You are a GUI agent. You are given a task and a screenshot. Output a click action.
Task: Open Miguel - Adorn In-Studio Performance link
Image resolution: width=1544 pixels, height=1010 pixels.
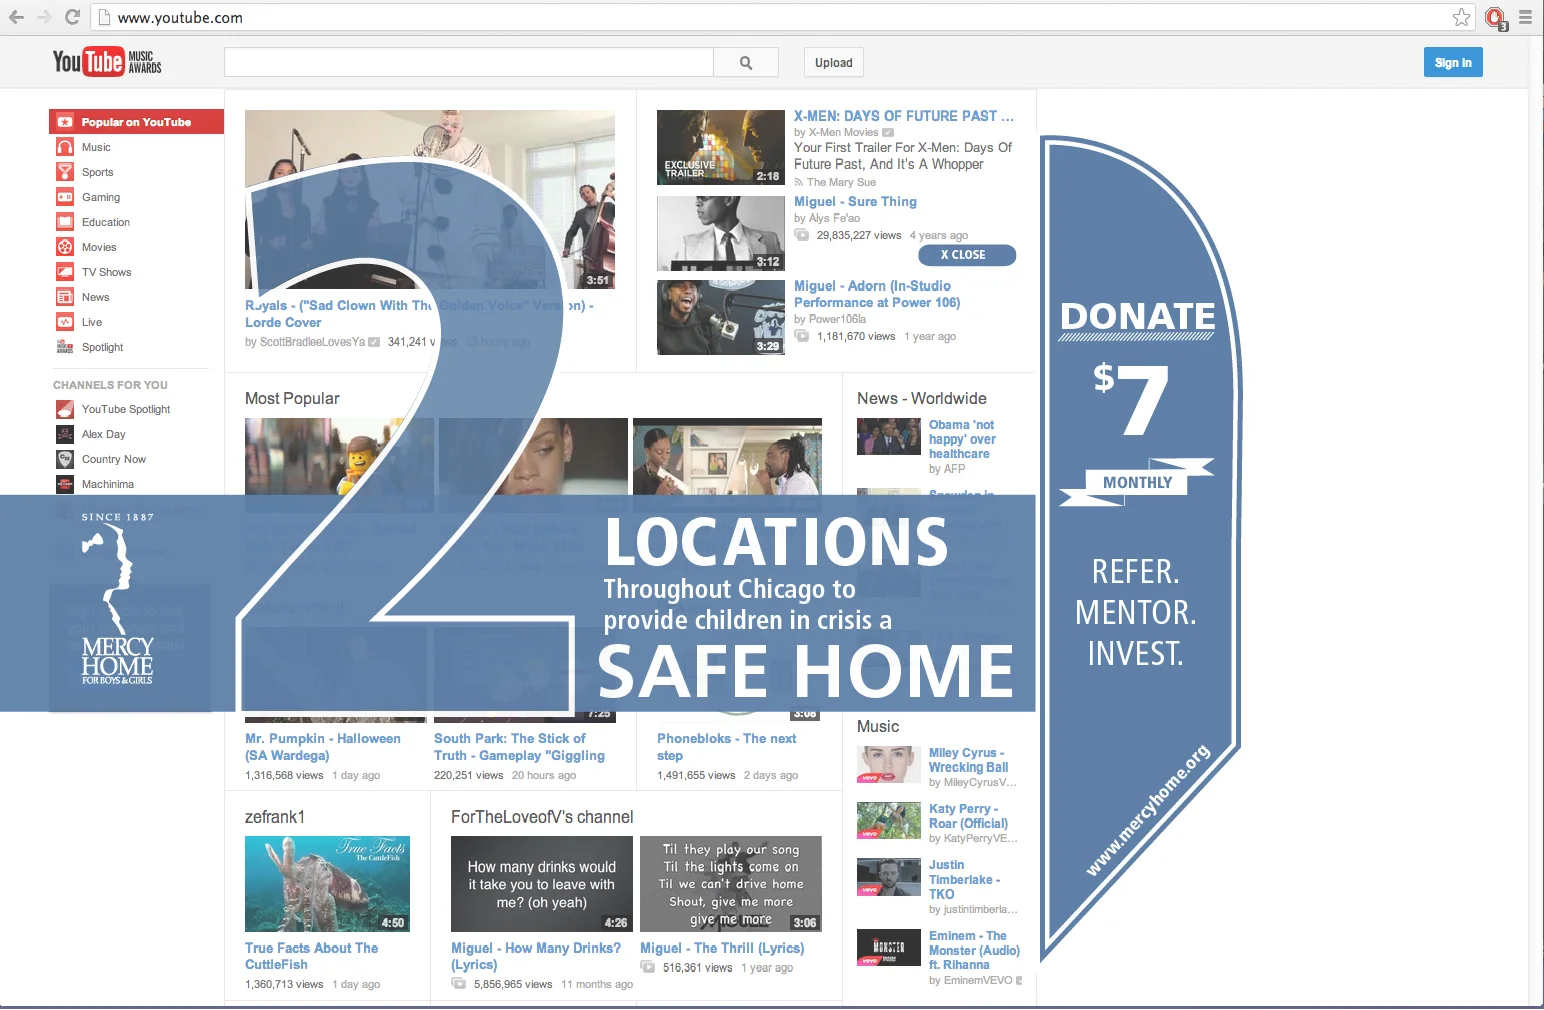click(877, 294)
